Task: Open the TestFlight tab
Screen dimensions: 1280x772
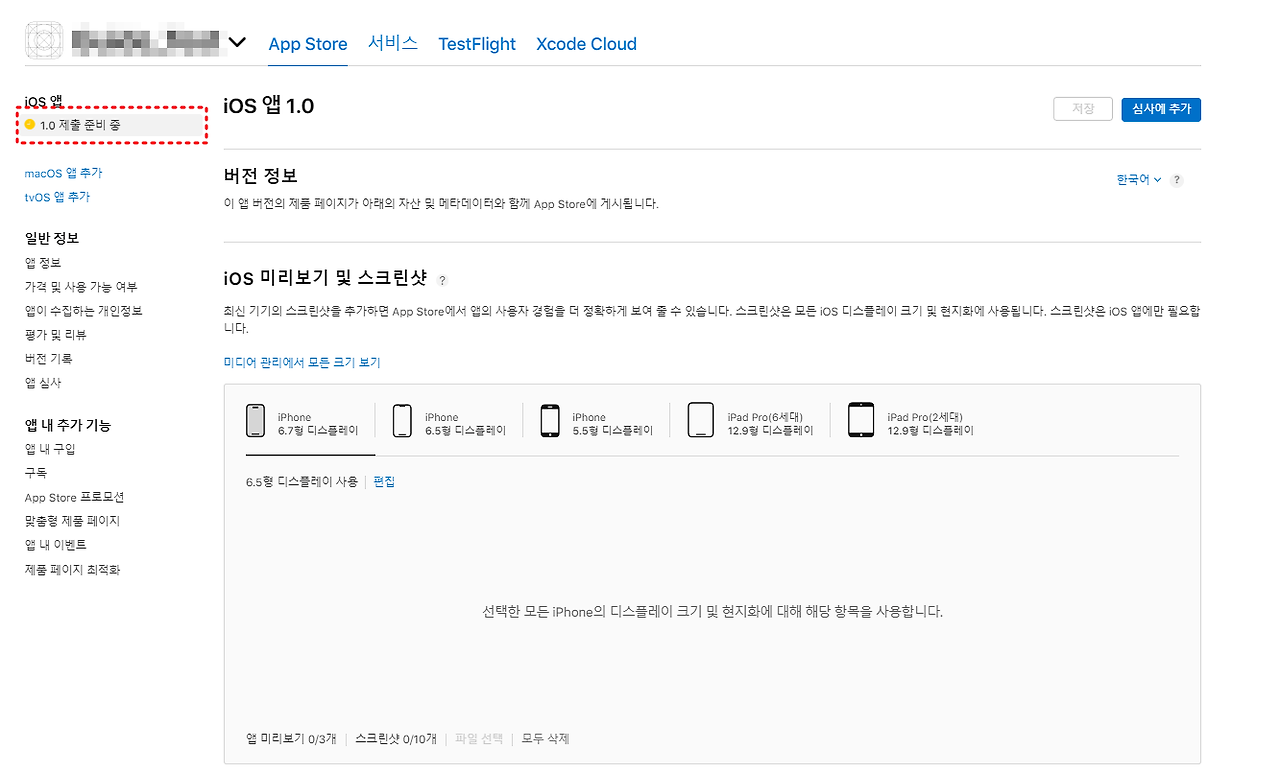Action: [x=477, y=44]
